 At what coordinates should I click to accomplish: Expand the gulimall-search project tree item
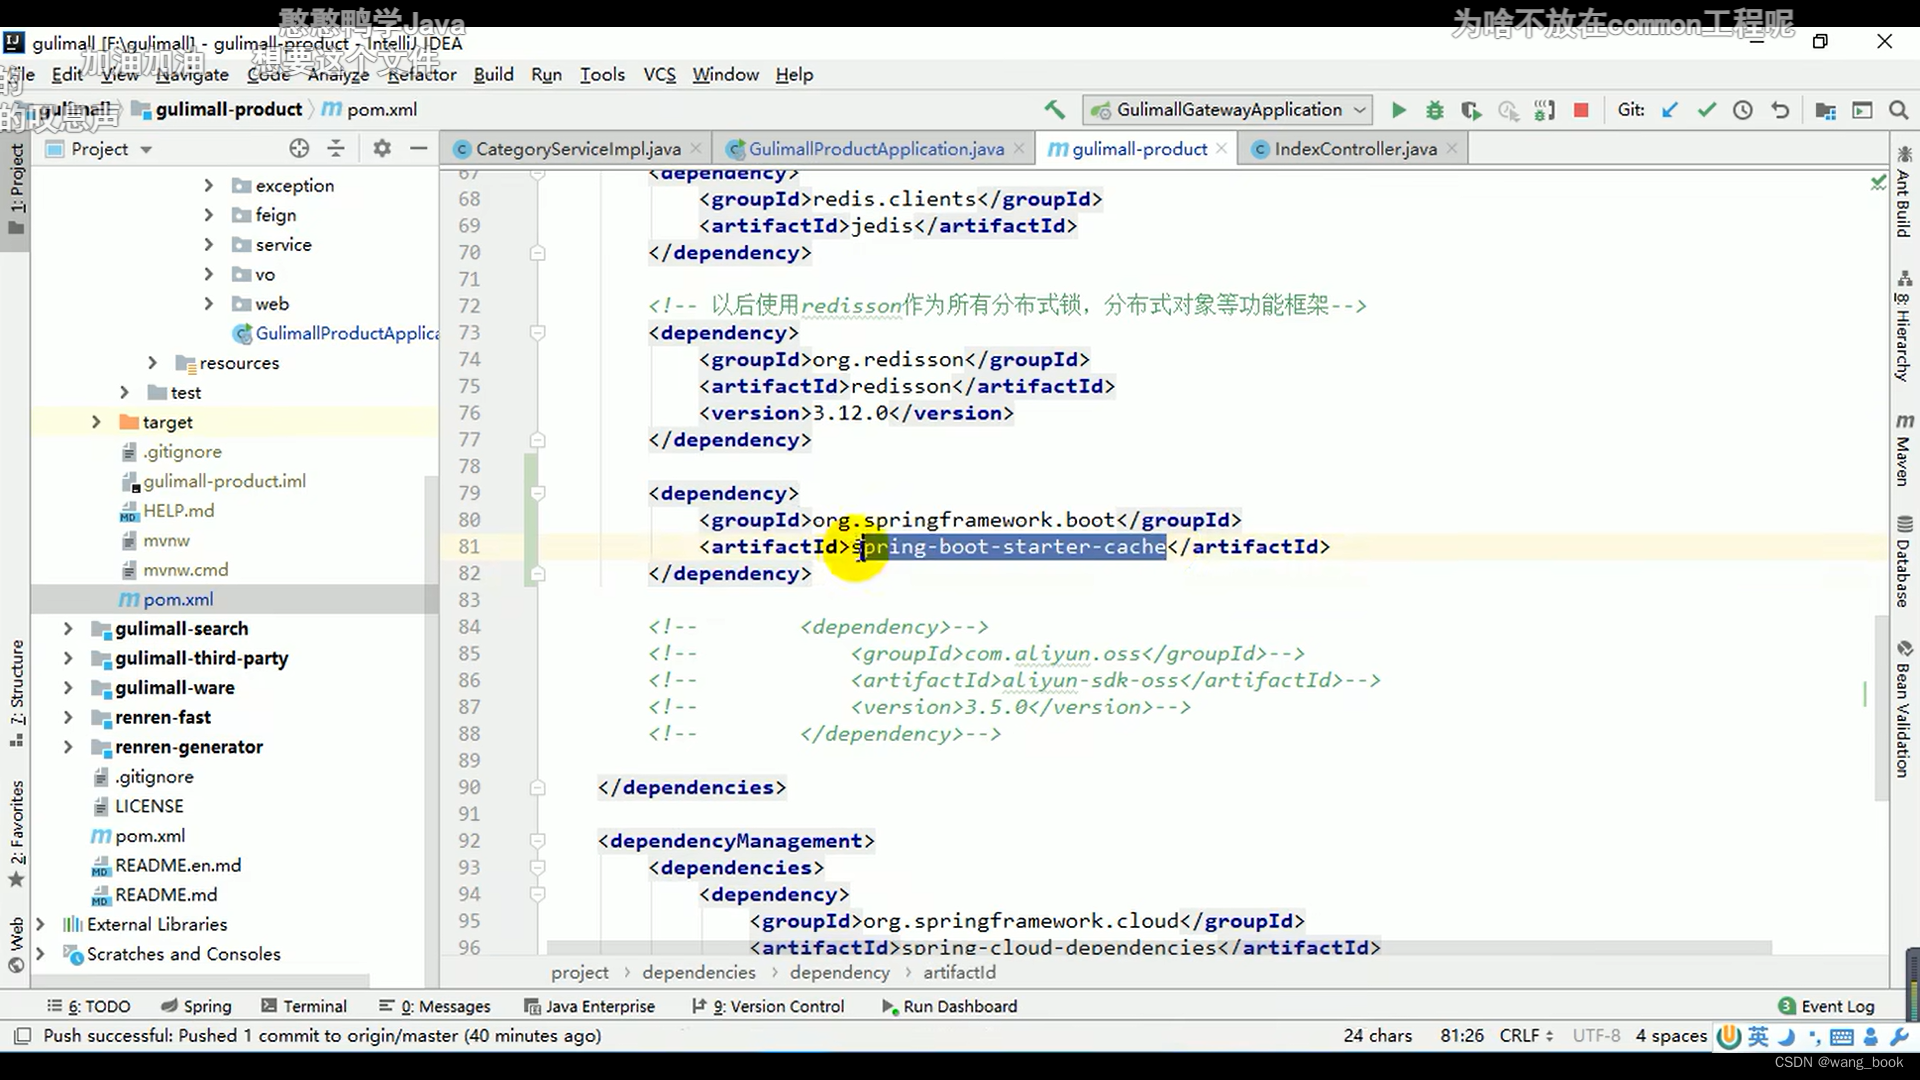[67, 628]
